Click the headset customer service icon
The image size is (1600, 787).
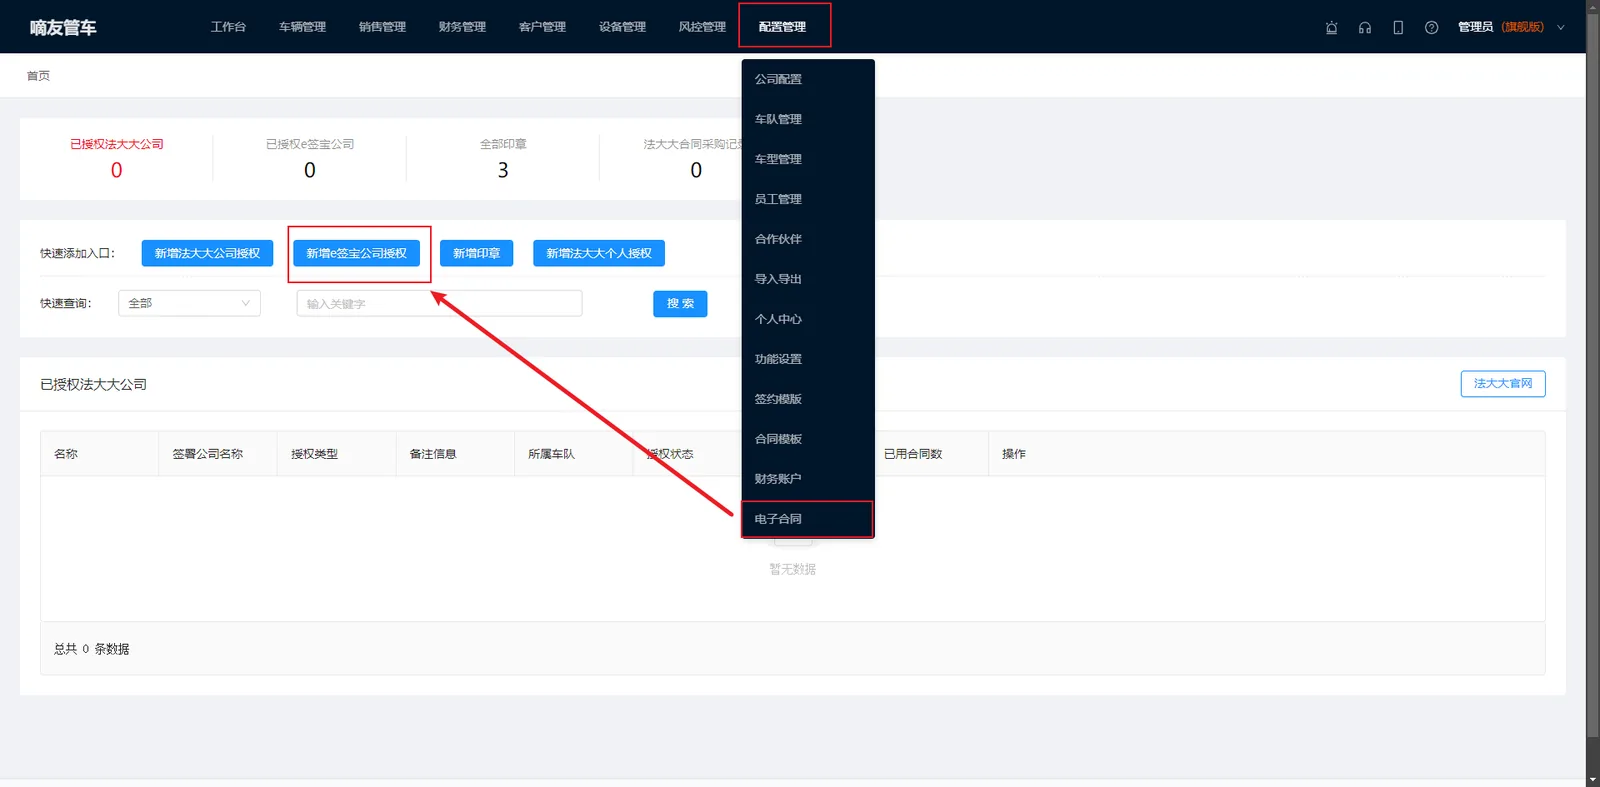pos(1365,28)
